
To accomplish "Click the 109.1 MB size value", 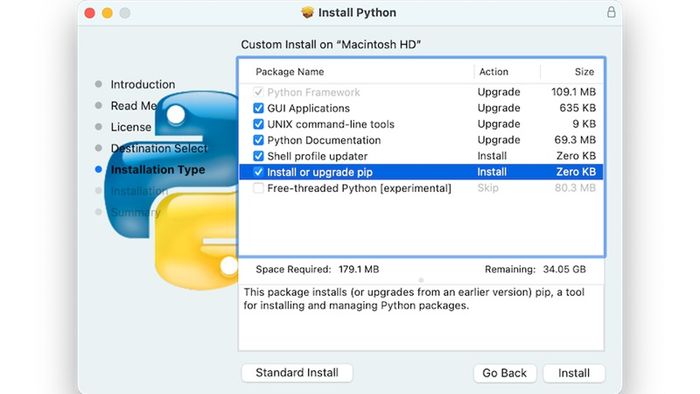I will pos(574,92).
